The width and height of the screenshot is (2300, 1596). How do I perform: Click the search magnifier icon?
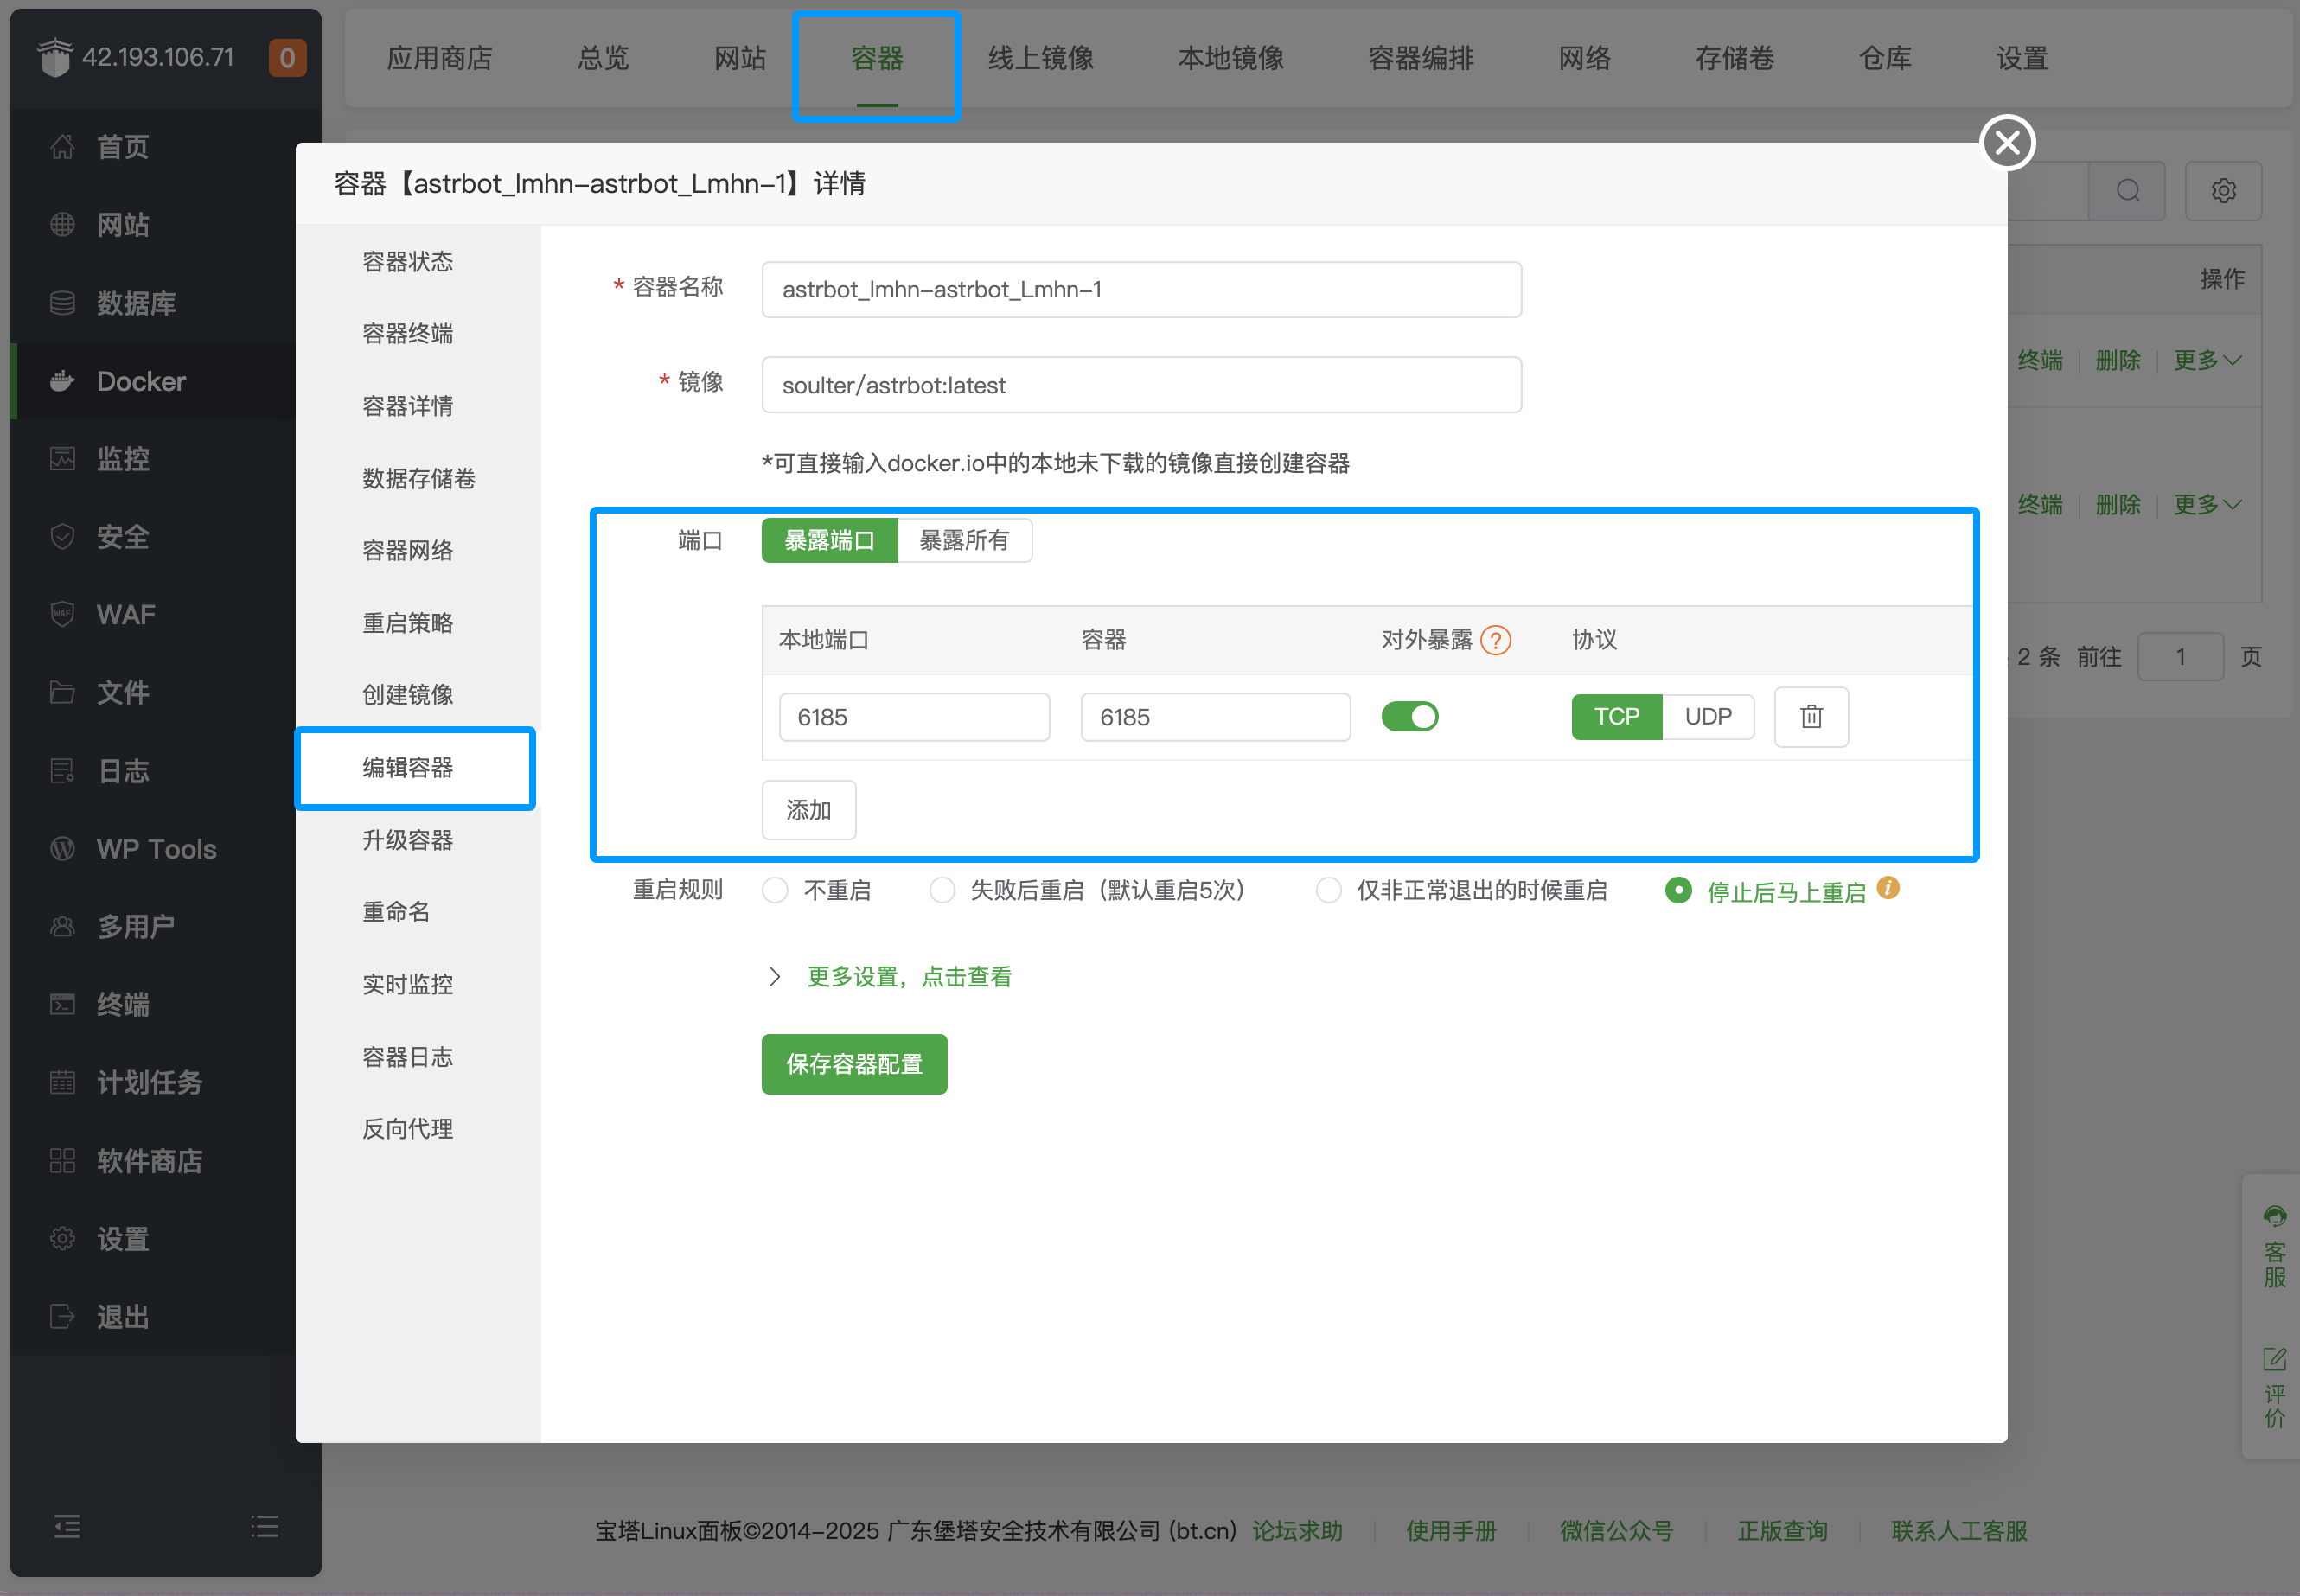(x=2128, y=191)
